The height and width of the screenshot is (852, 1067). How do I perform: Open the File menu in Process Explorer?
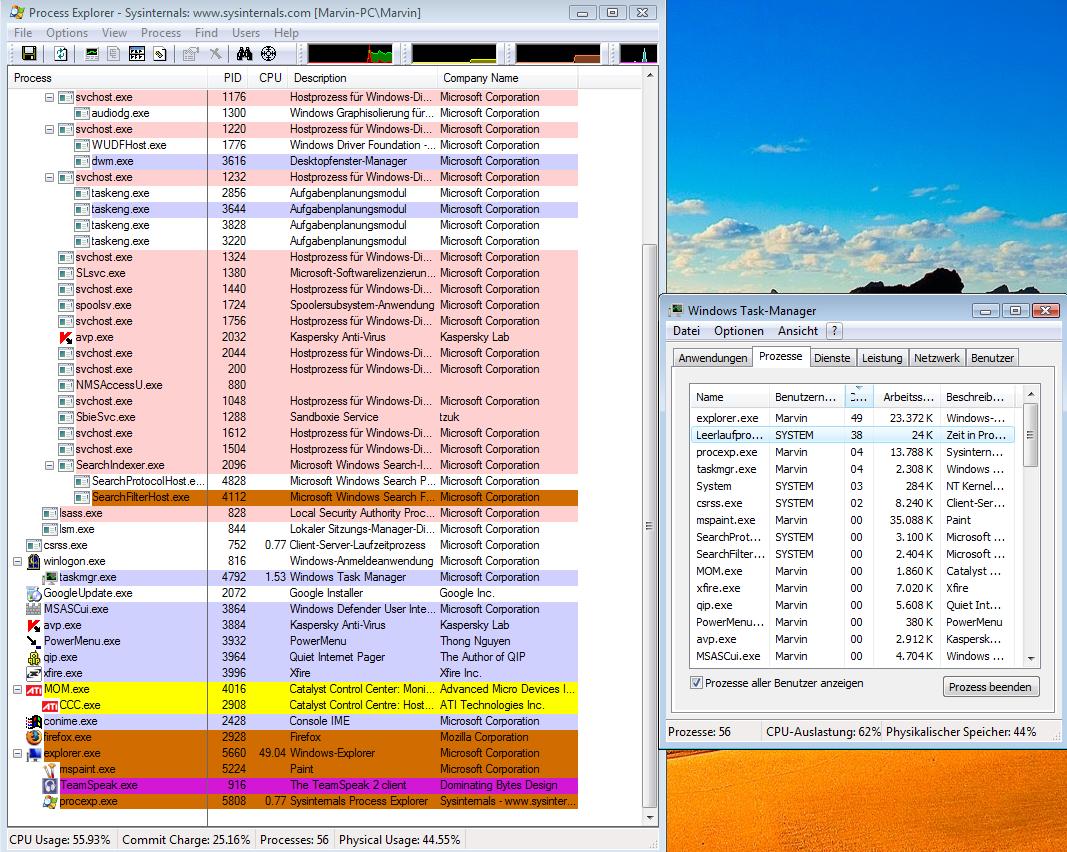pyautogui.click(x=23, y=33)
